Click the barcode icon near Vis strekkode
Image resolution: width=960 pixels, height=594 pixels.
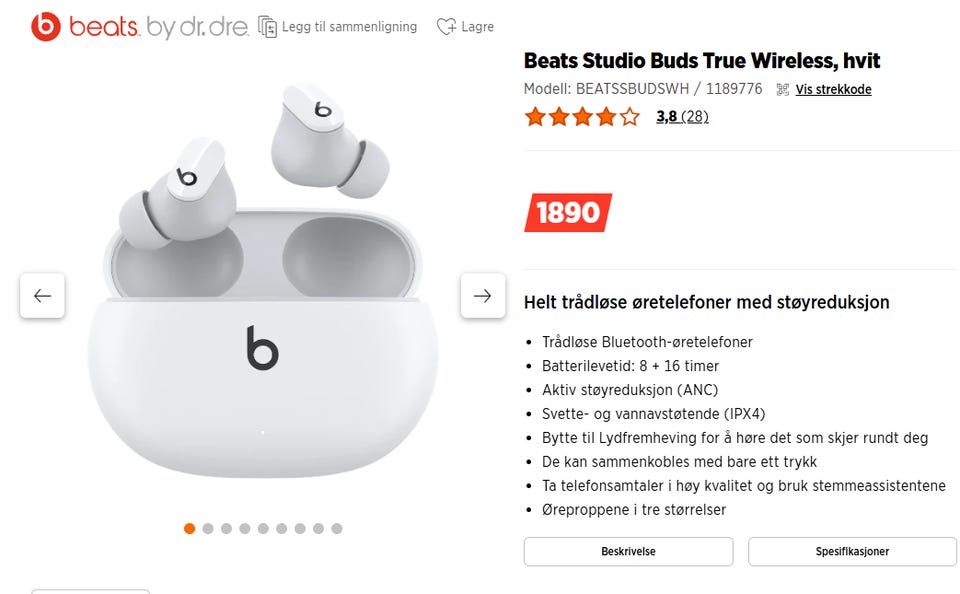point(782,90)
